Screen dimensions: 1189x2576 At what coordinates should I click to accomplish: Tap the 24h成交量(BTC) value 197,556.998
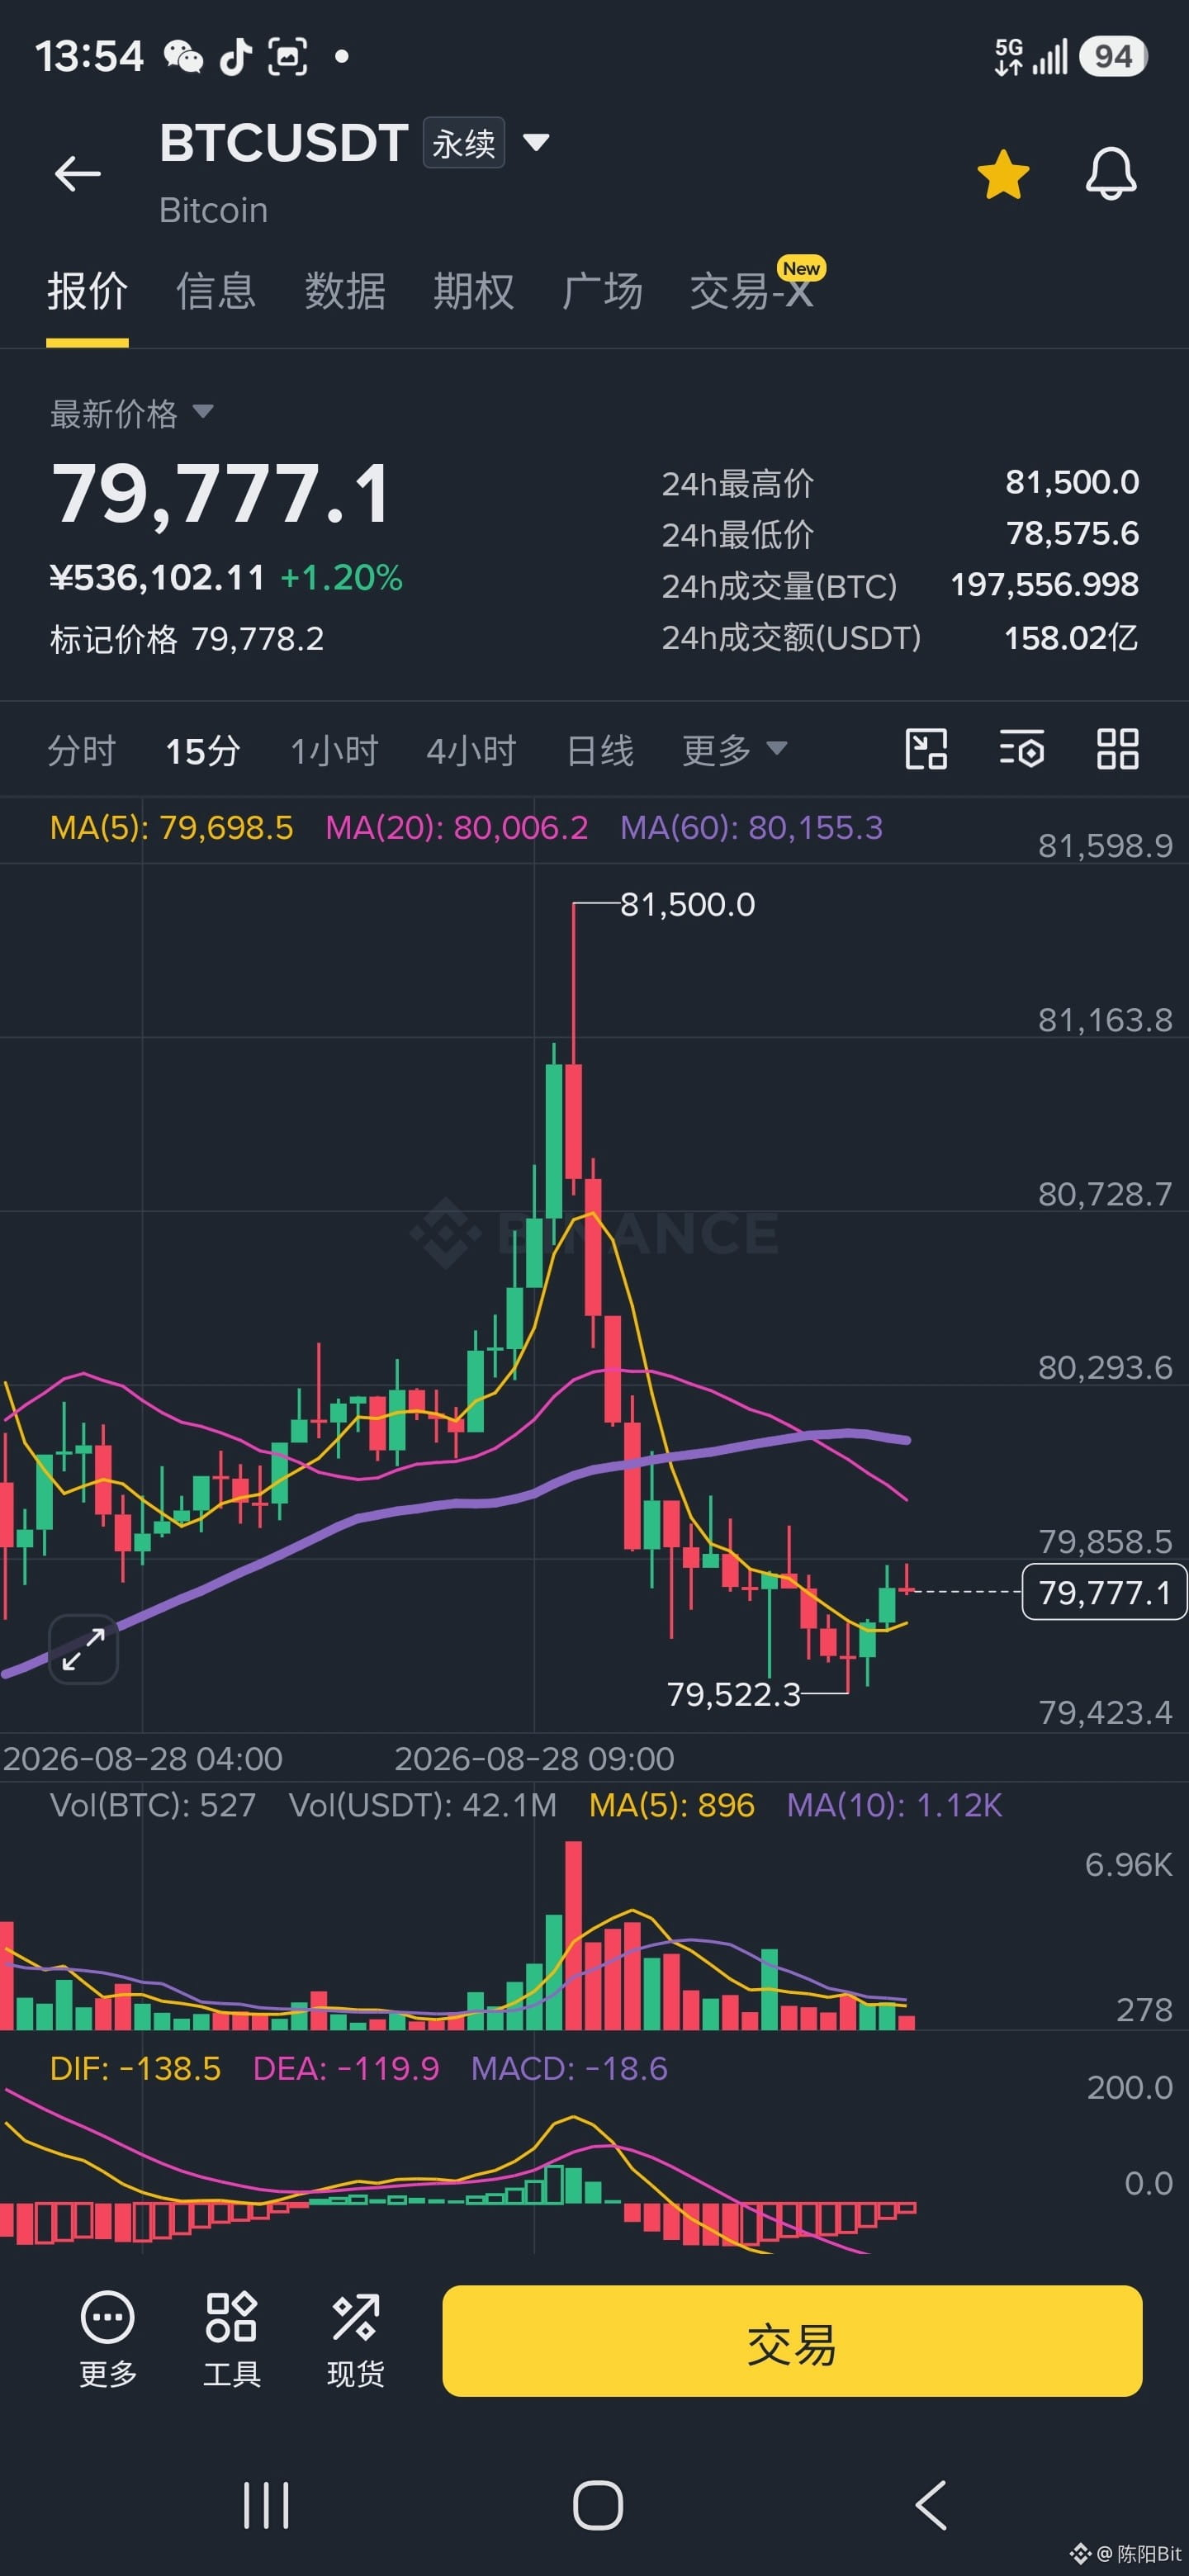click(x=1044, y=584)
